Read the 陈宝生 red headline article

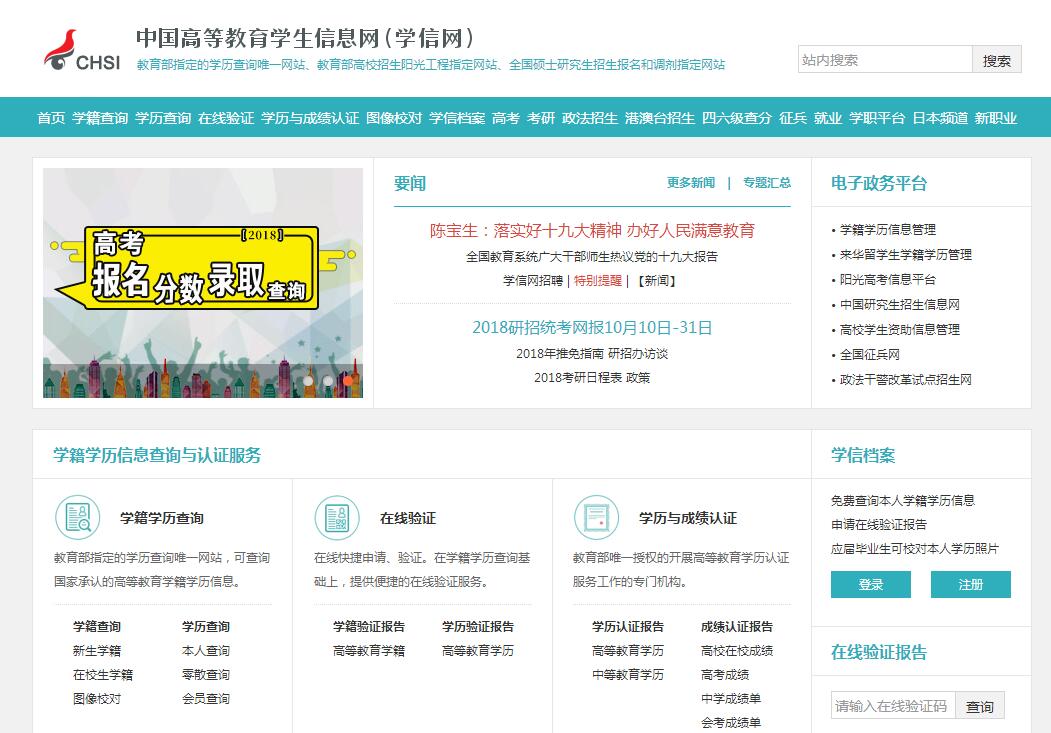tap(593, 231)
